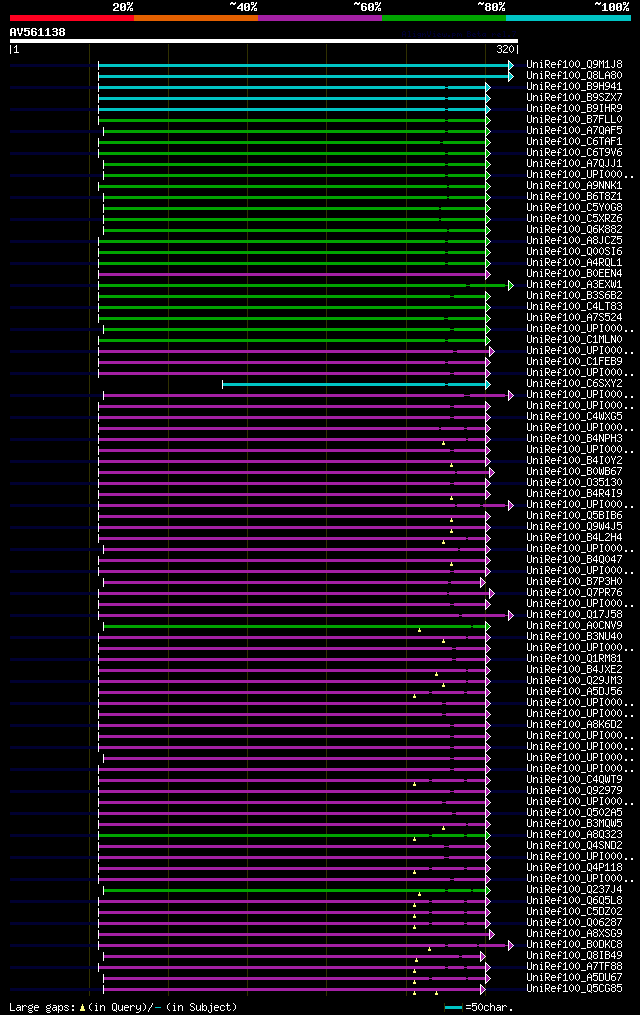
Task: Select hit label UniRef100_C5XRZ6
Action: pos(574,219)
